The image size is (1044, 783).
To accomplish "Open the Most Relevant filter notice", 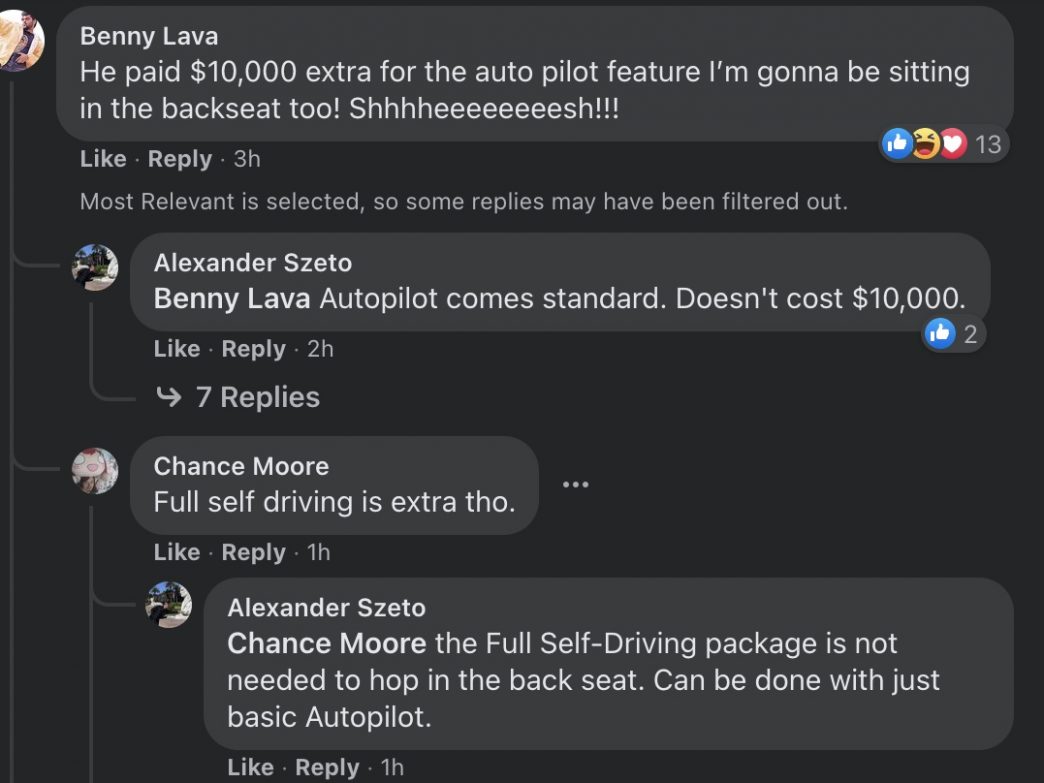I will [x=464, y=201].
